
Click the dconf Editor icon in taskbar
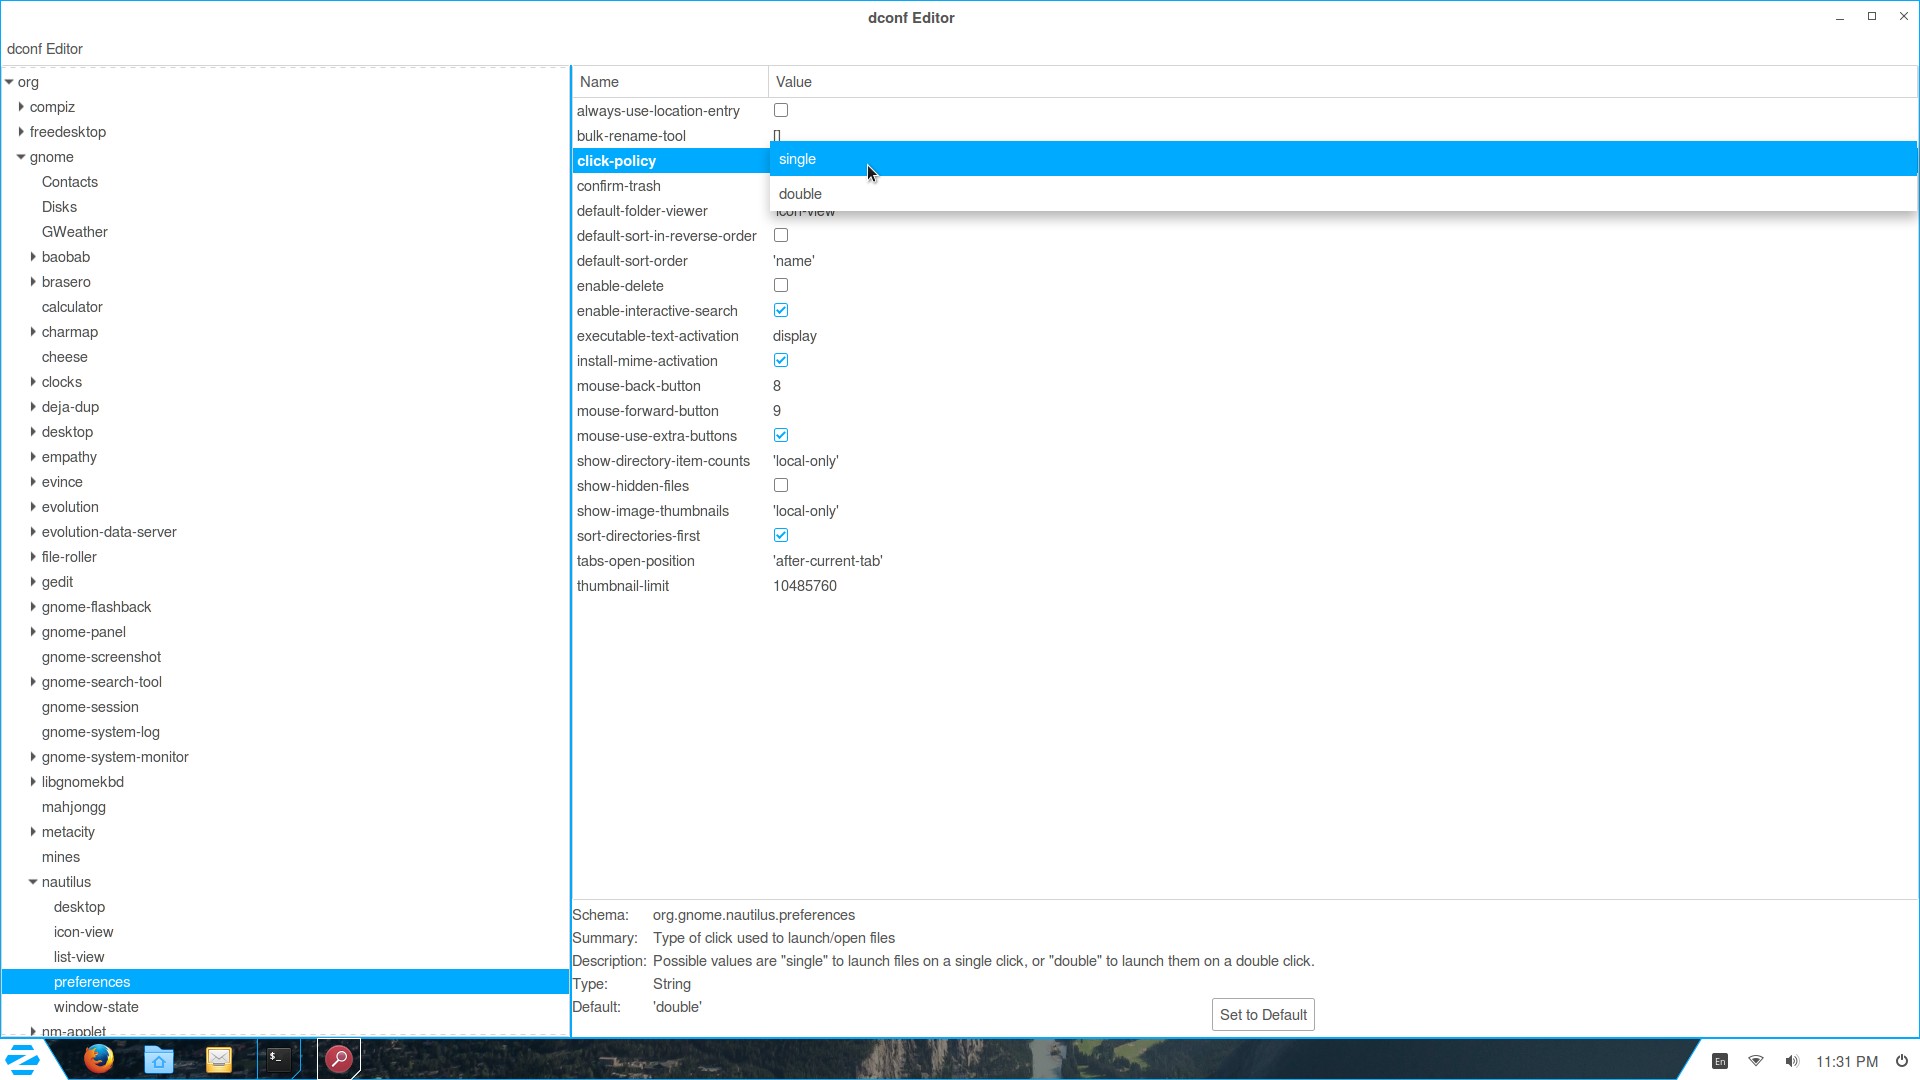[338, 1059]
